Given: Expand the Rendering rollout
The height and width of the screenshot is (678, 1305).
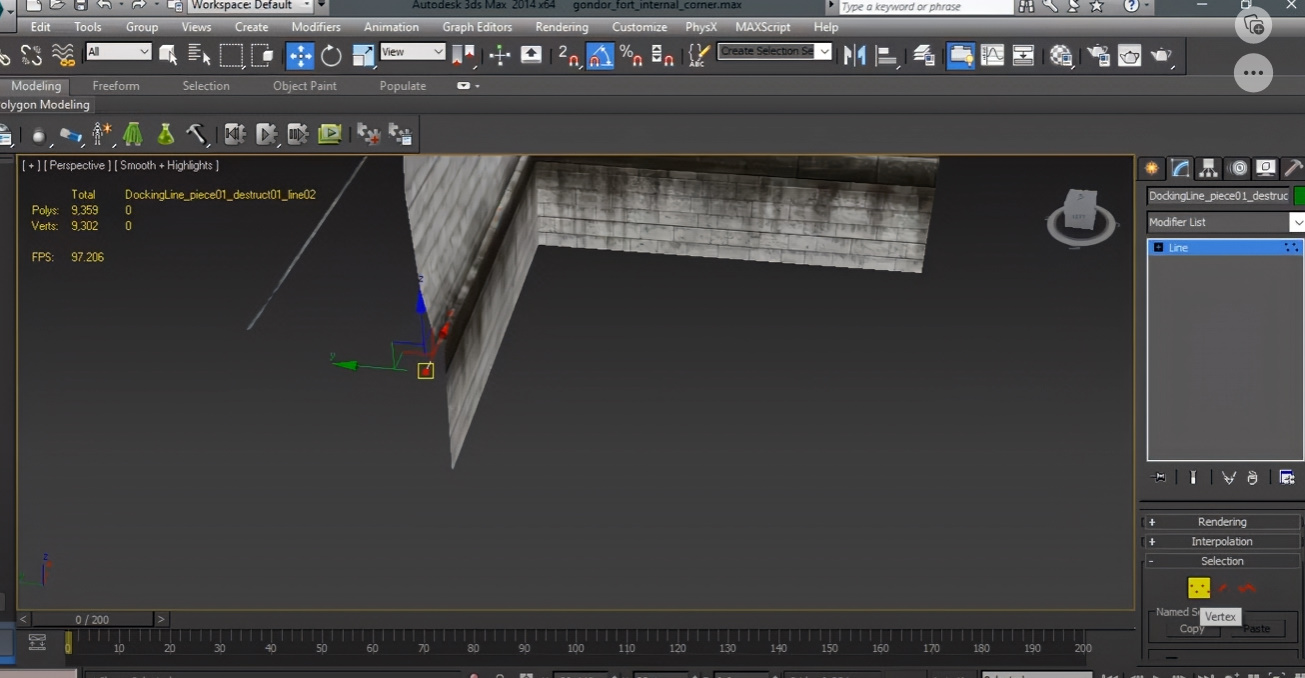Looking at the screenshot, I should pos(1222,522).
